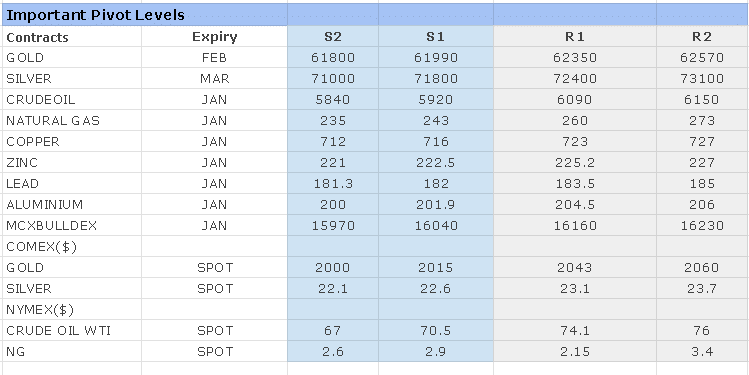Click the NYMEX($) section row
The height and width of the screenshot is (375, 749).
tap(375, 310)
